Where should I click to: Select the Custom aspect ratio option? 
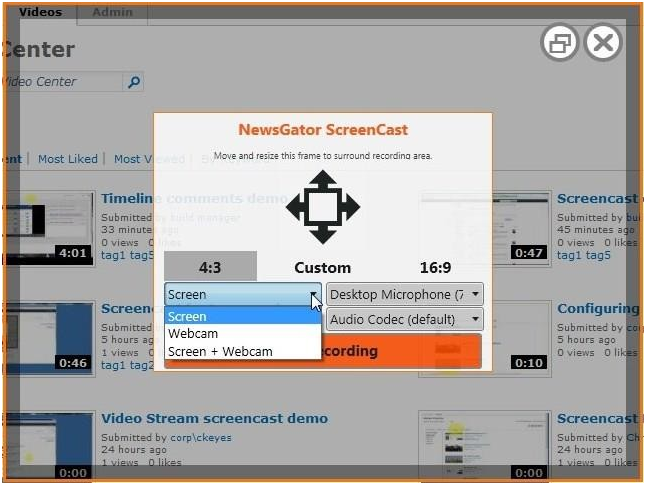pyautogui.click(x=322, y=267)
